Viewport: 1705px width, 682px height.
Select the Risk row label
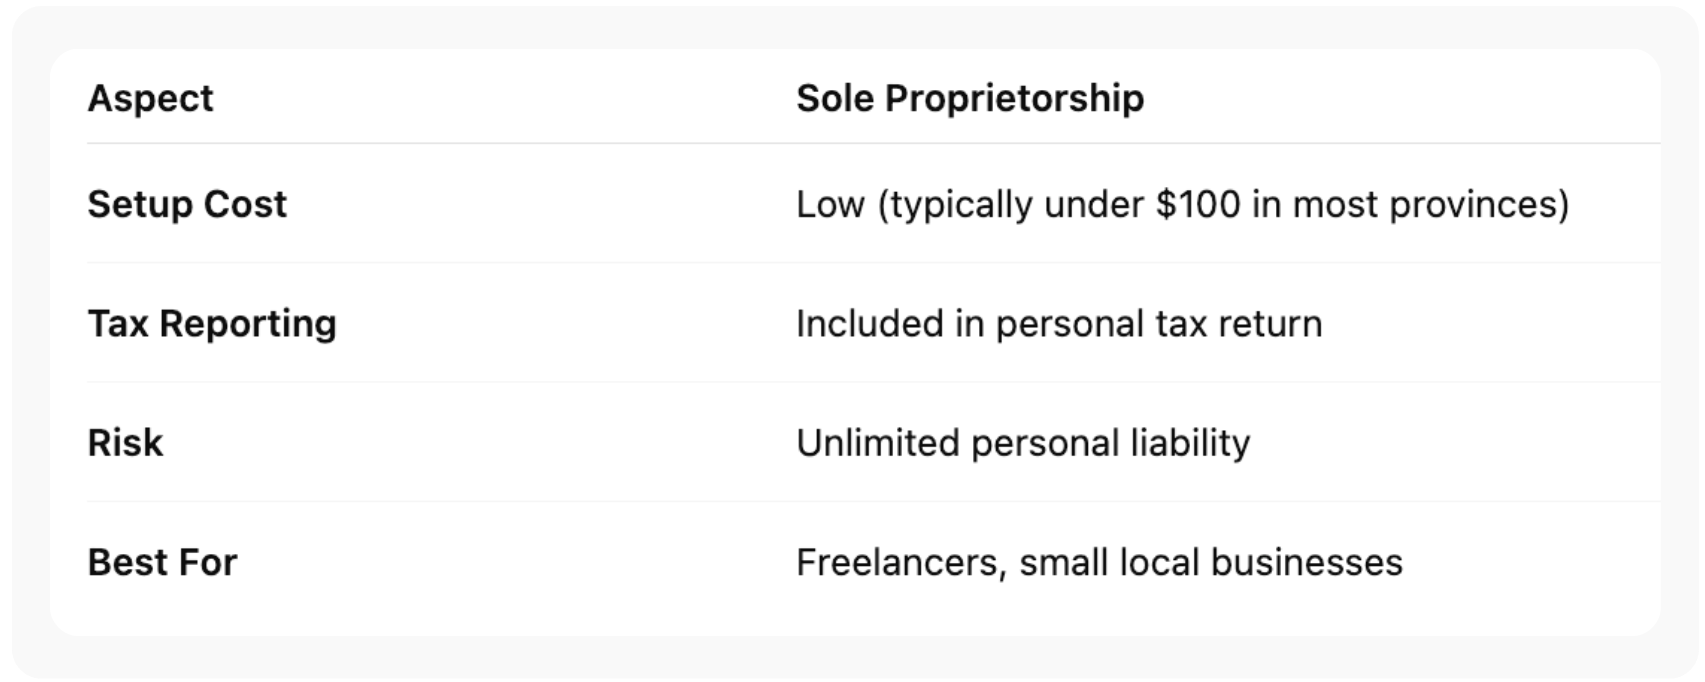tap(125, 442)
